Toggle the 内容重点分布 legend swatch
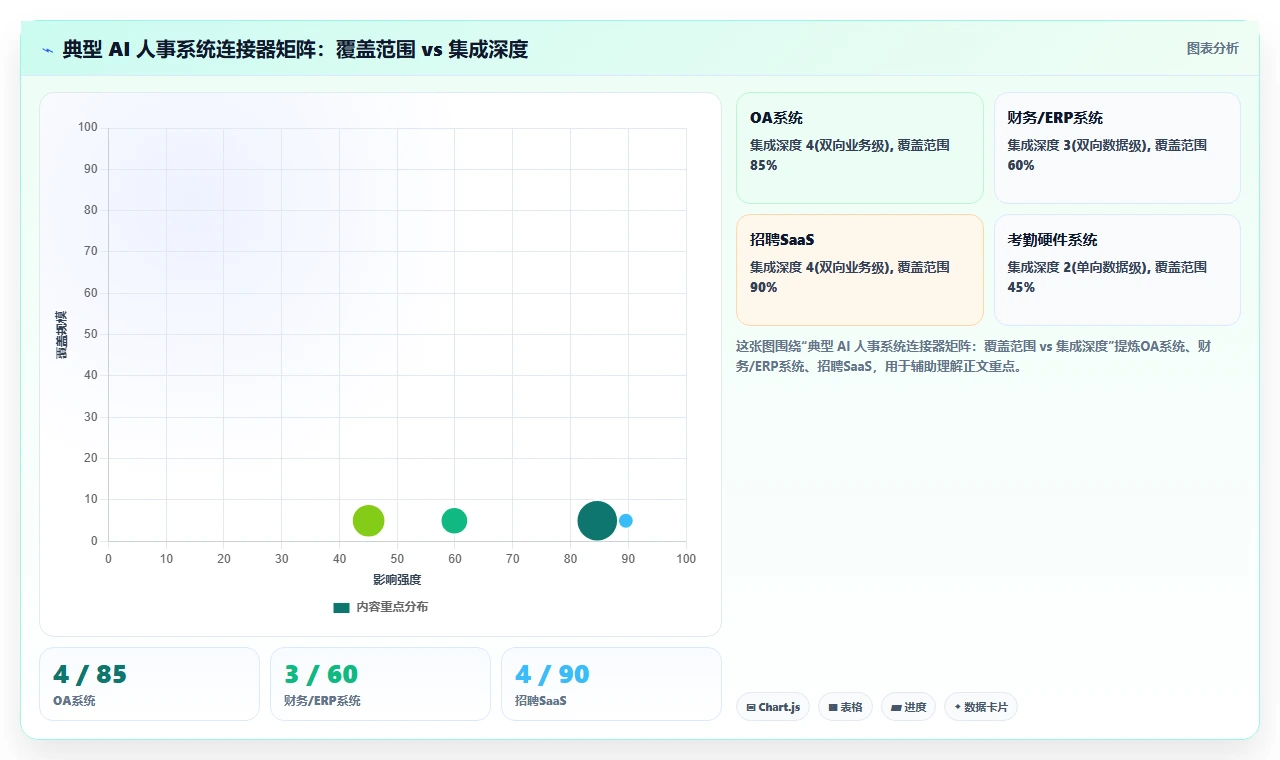The height and width of the screenshot is (760, 1280). [342, 607]
